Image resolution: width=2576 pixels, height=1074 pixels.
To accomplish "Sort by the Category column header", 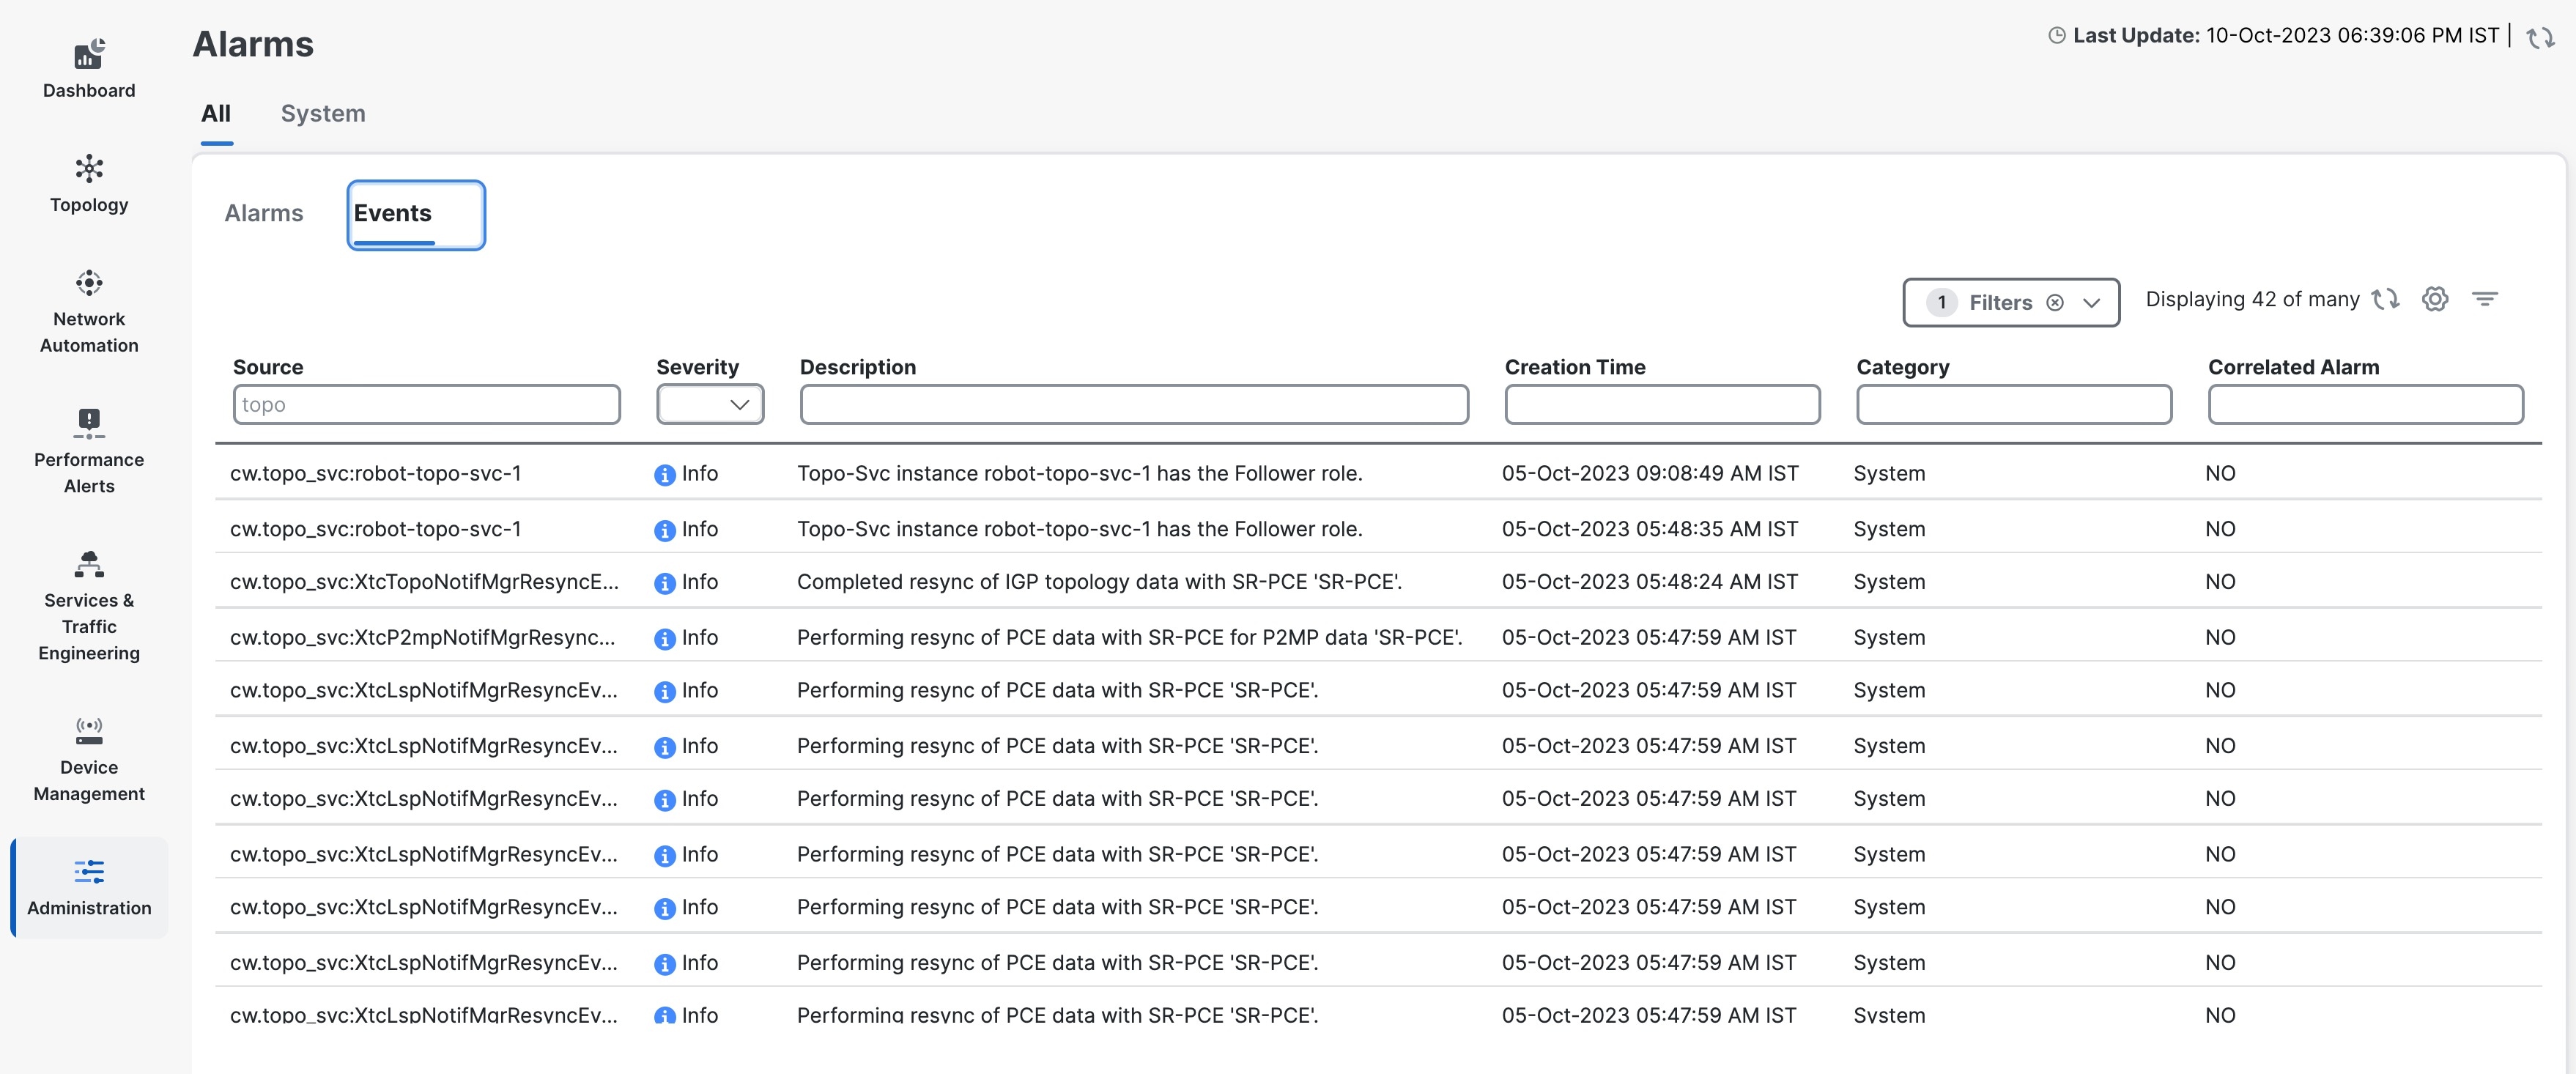I will pyautogui.click(x=1903, y=367).
